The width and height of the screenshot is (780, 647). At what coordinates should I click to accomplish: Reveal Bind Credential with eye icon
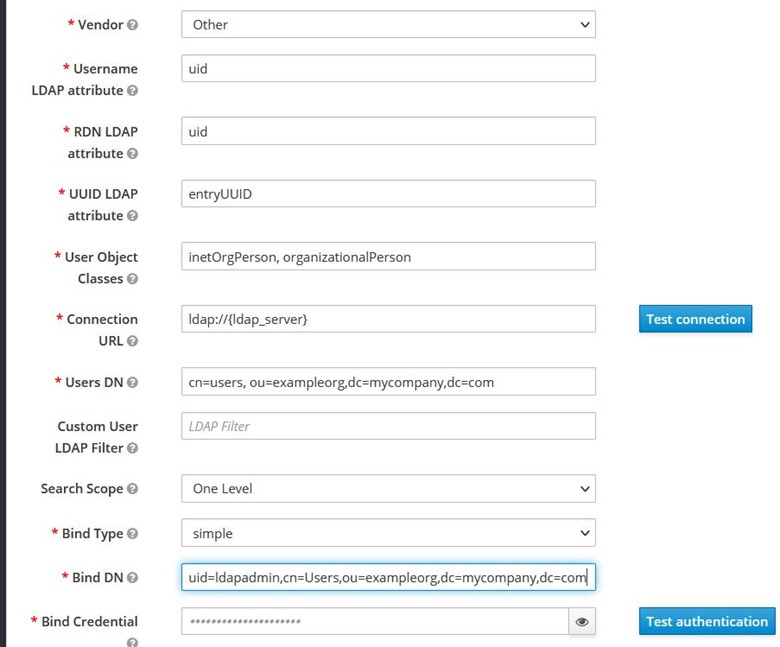coord(582,622)
